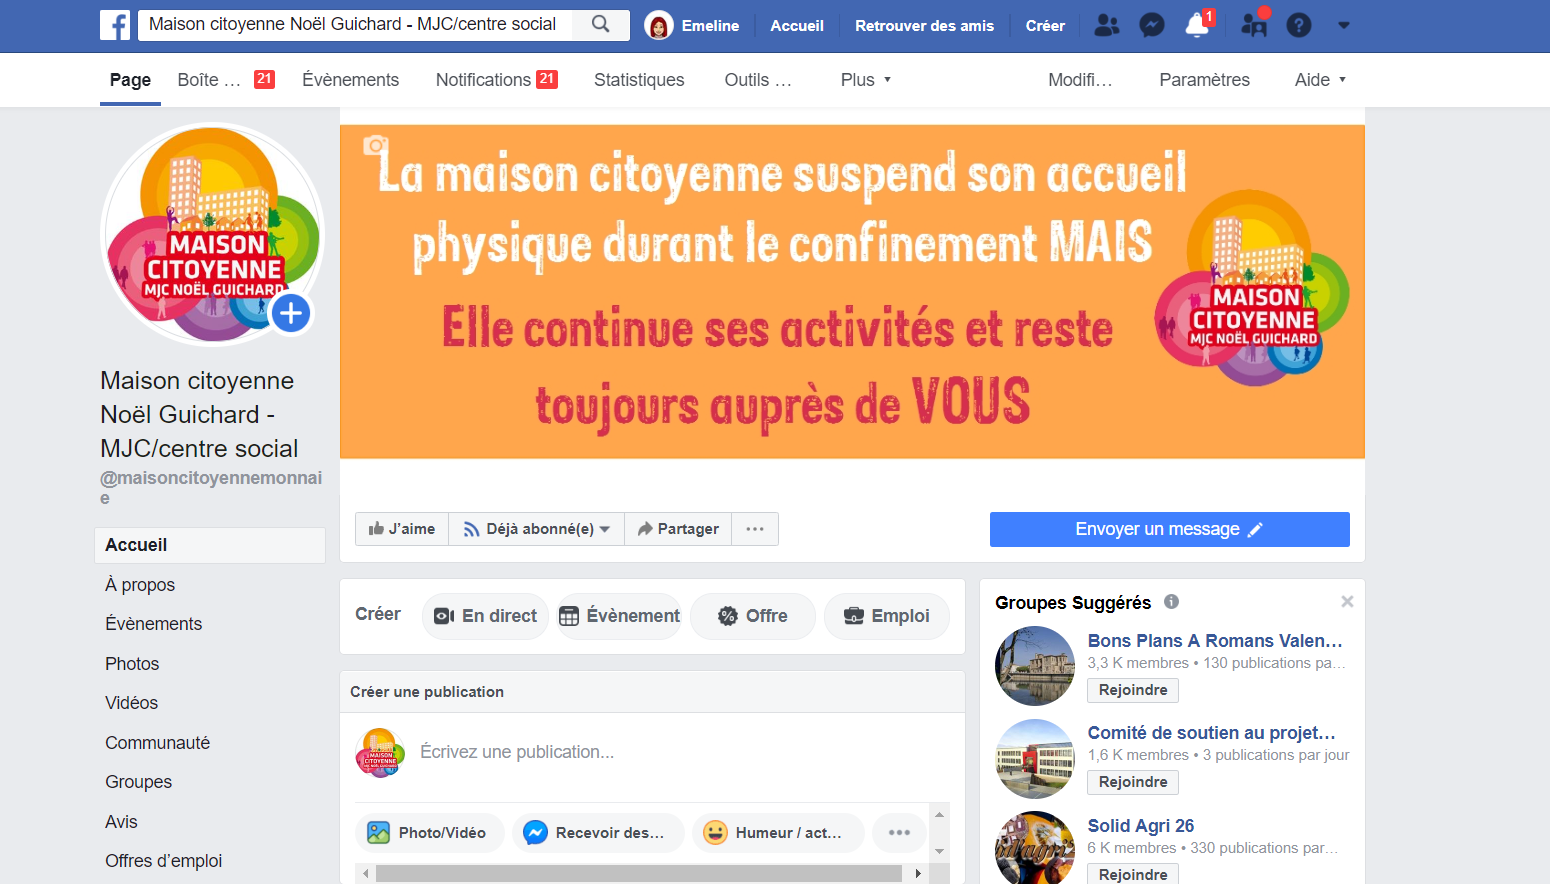Expand account menu arrow in top bar
The width and height of the screenshot is (1550, 884).
(1343, 26)
